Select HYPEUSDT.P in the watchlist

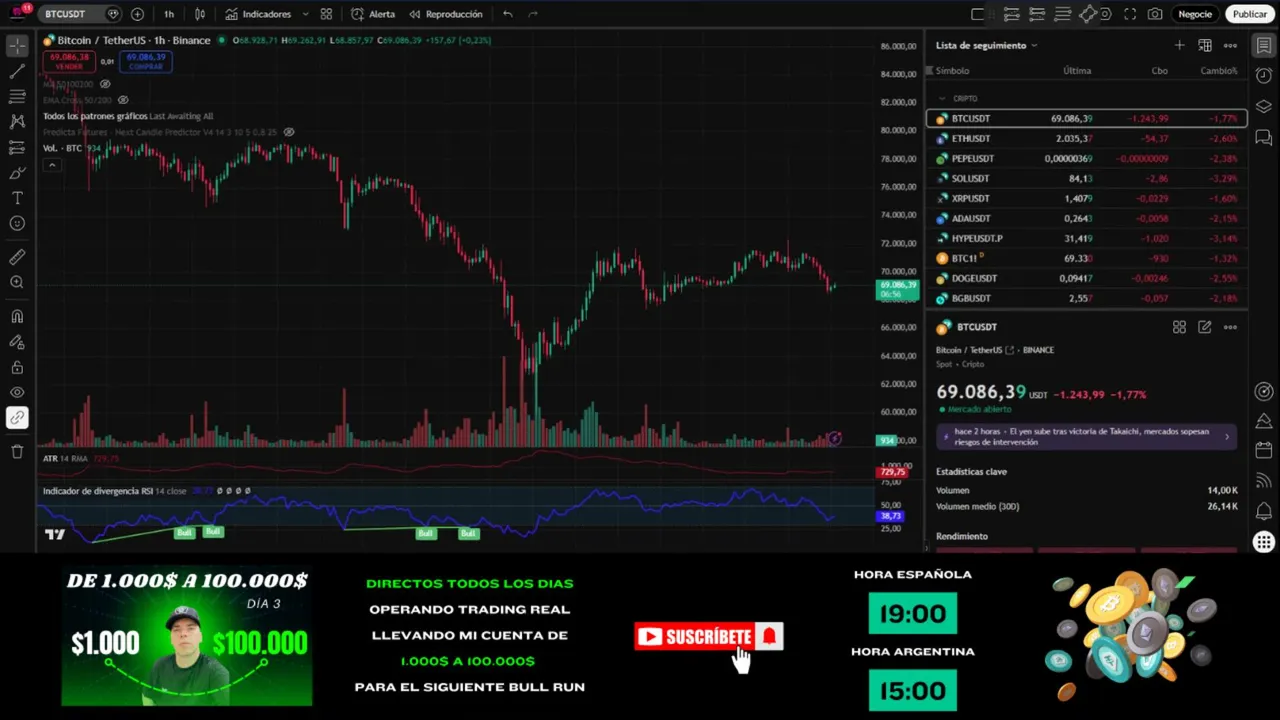[1087, 238]
